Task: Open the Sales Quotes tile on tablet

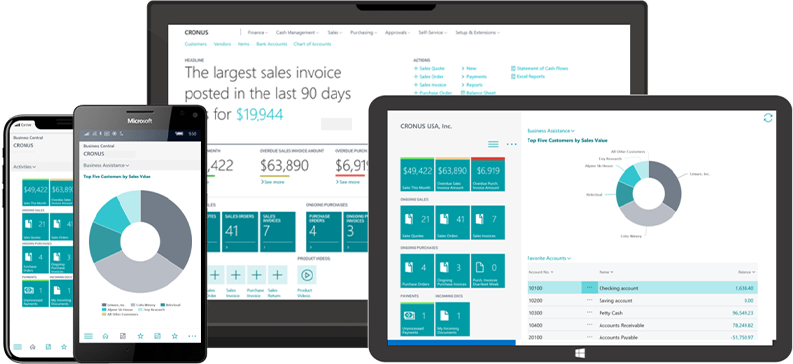Action: pyautogui.click(x=417, y=222)
